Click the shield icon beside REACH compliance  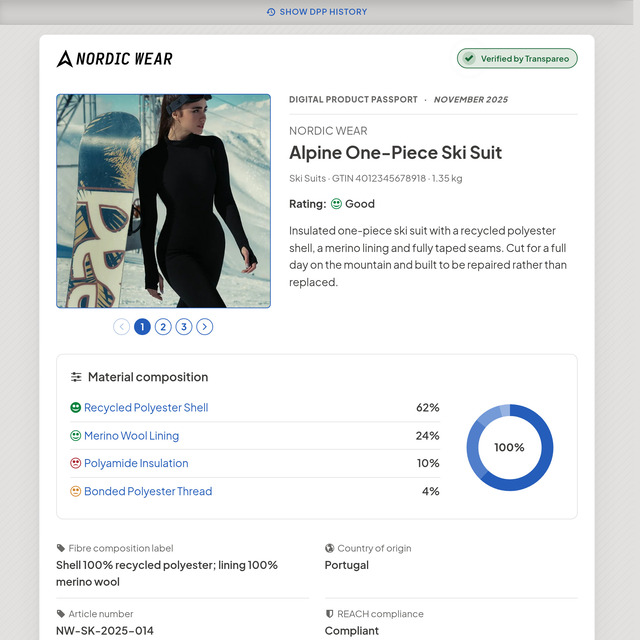[329, 614]
